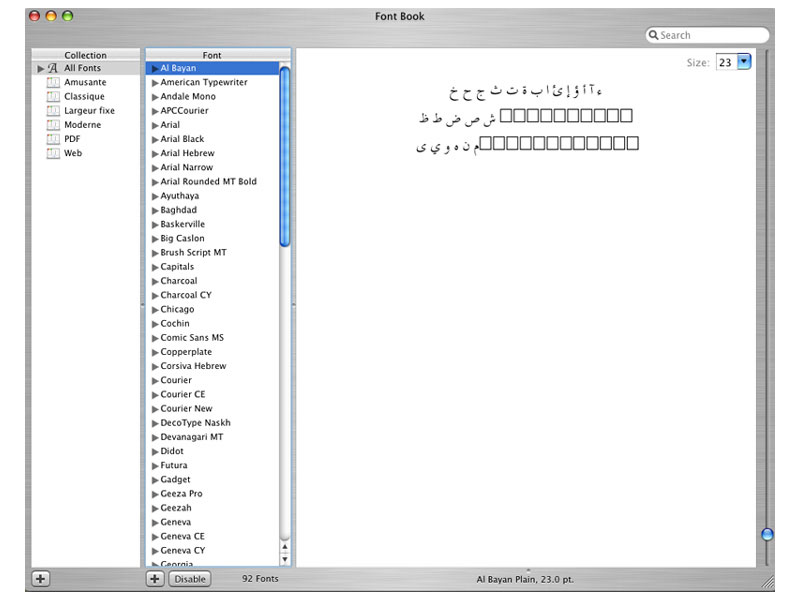This screenshot has width=800, height=600.
Task: Select the Brush Script MT font
Action: [193, 253]
